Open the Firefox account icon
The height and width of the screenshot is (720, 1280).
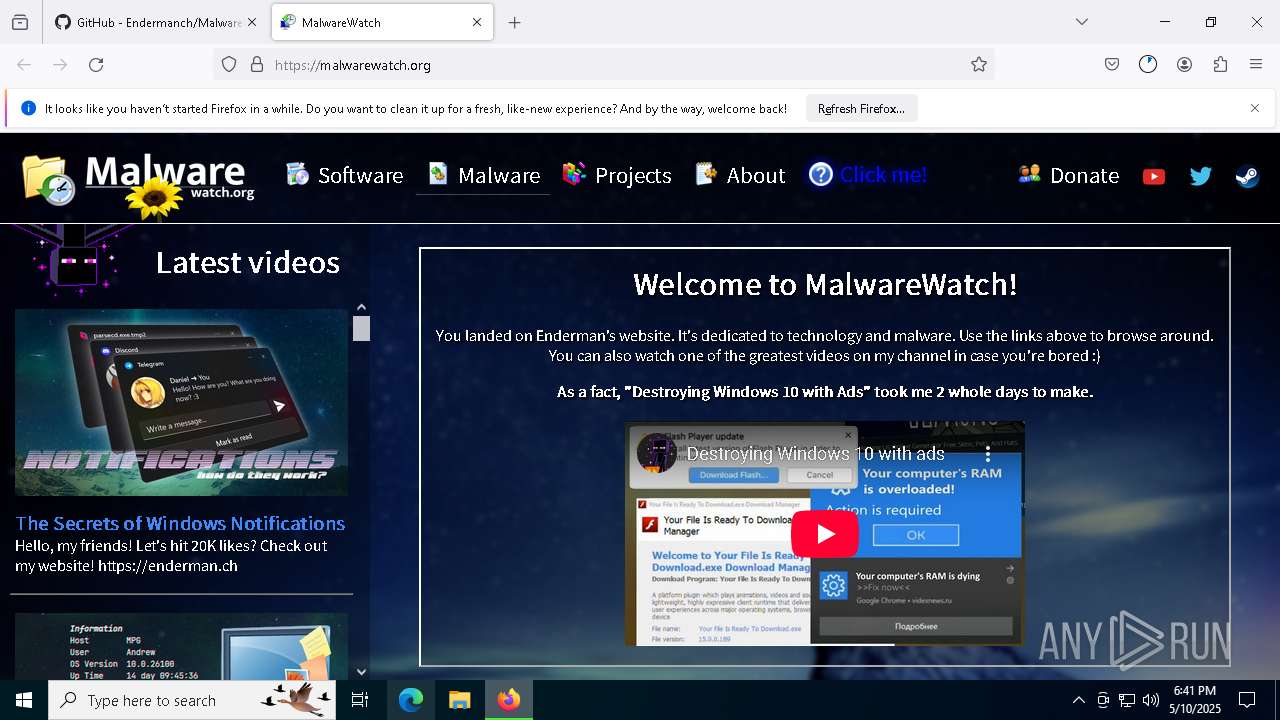pyautogui.click(x=1184, y=65)
